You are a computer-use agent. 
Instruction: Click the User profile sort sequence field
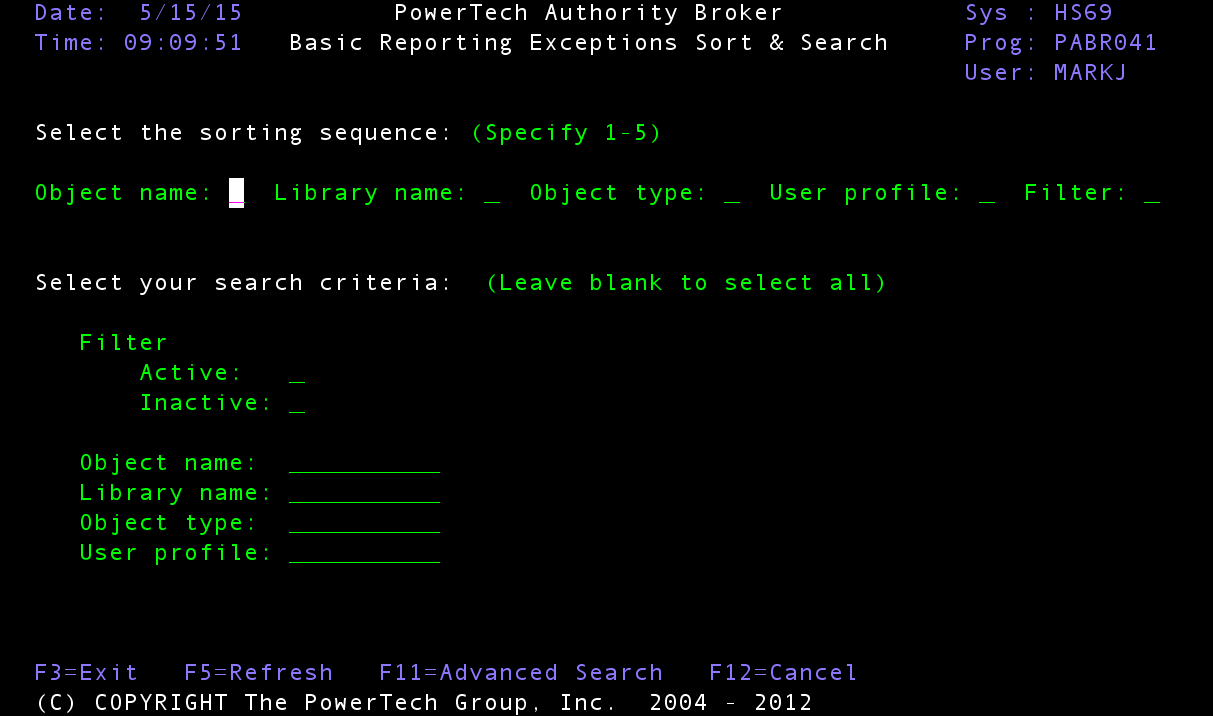pyautogui.click(x=987, y=193)
